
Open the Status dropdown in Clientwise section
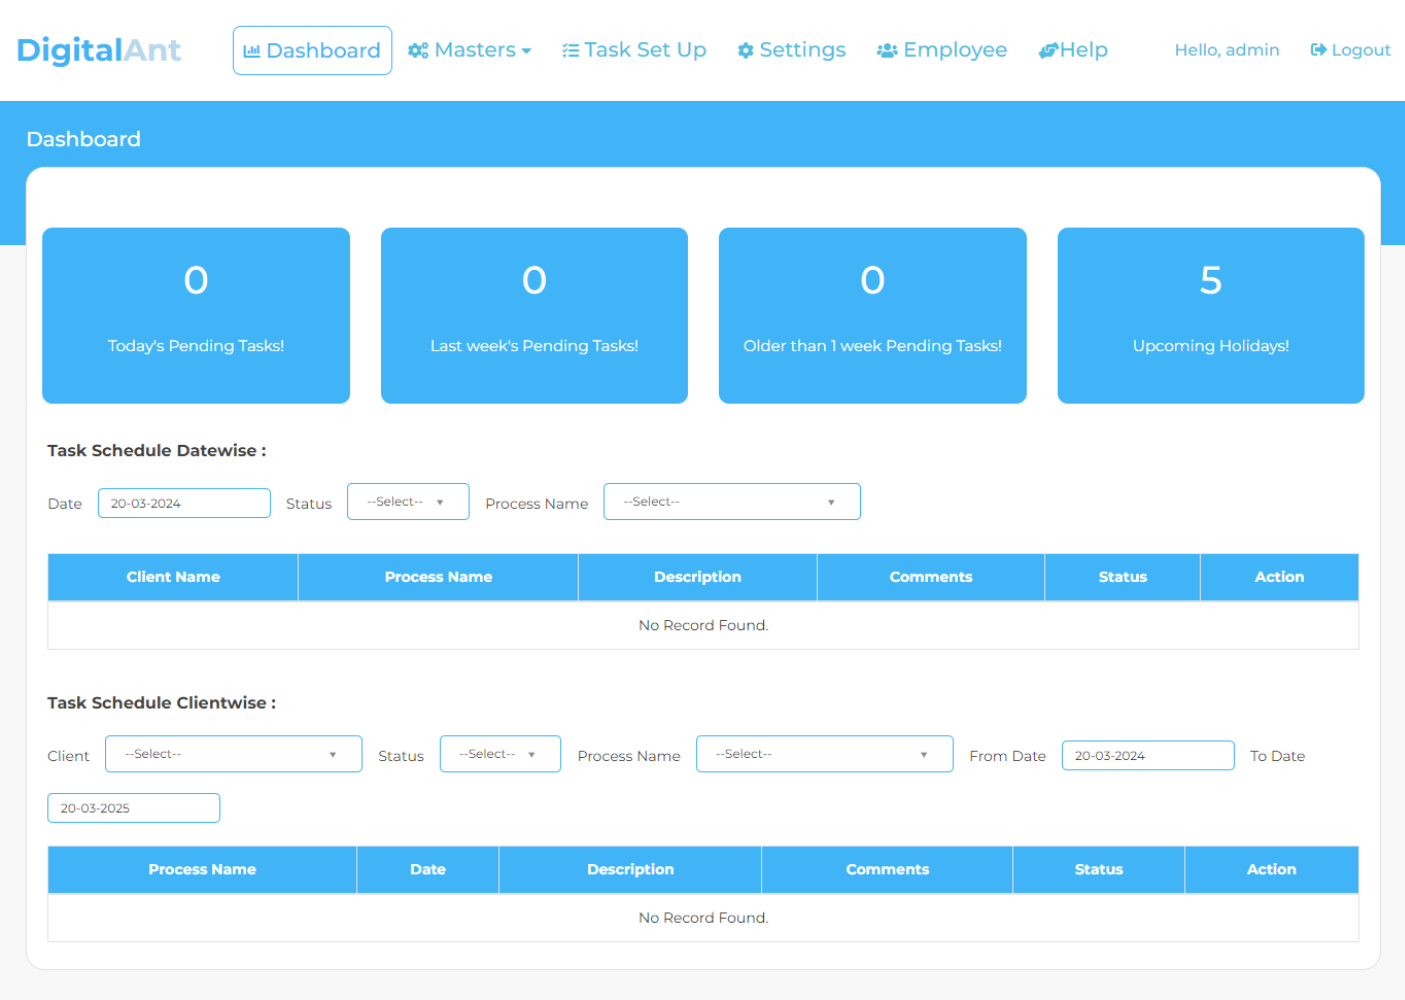pos(500,753)
